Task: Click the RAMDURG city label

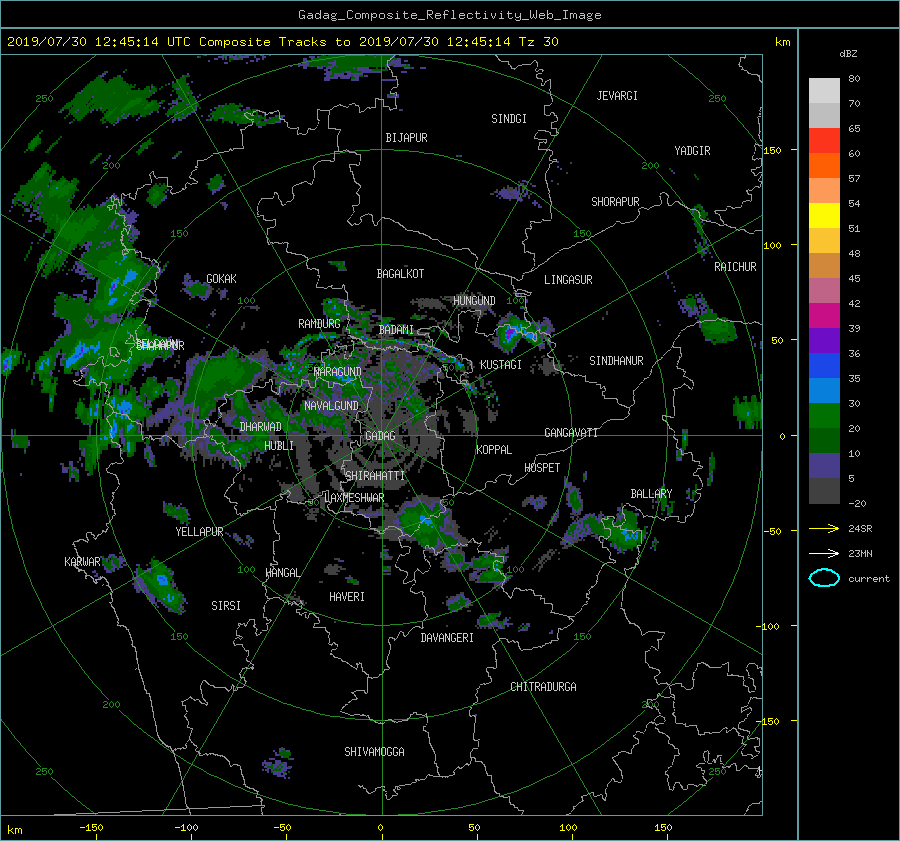Action: 319,324
